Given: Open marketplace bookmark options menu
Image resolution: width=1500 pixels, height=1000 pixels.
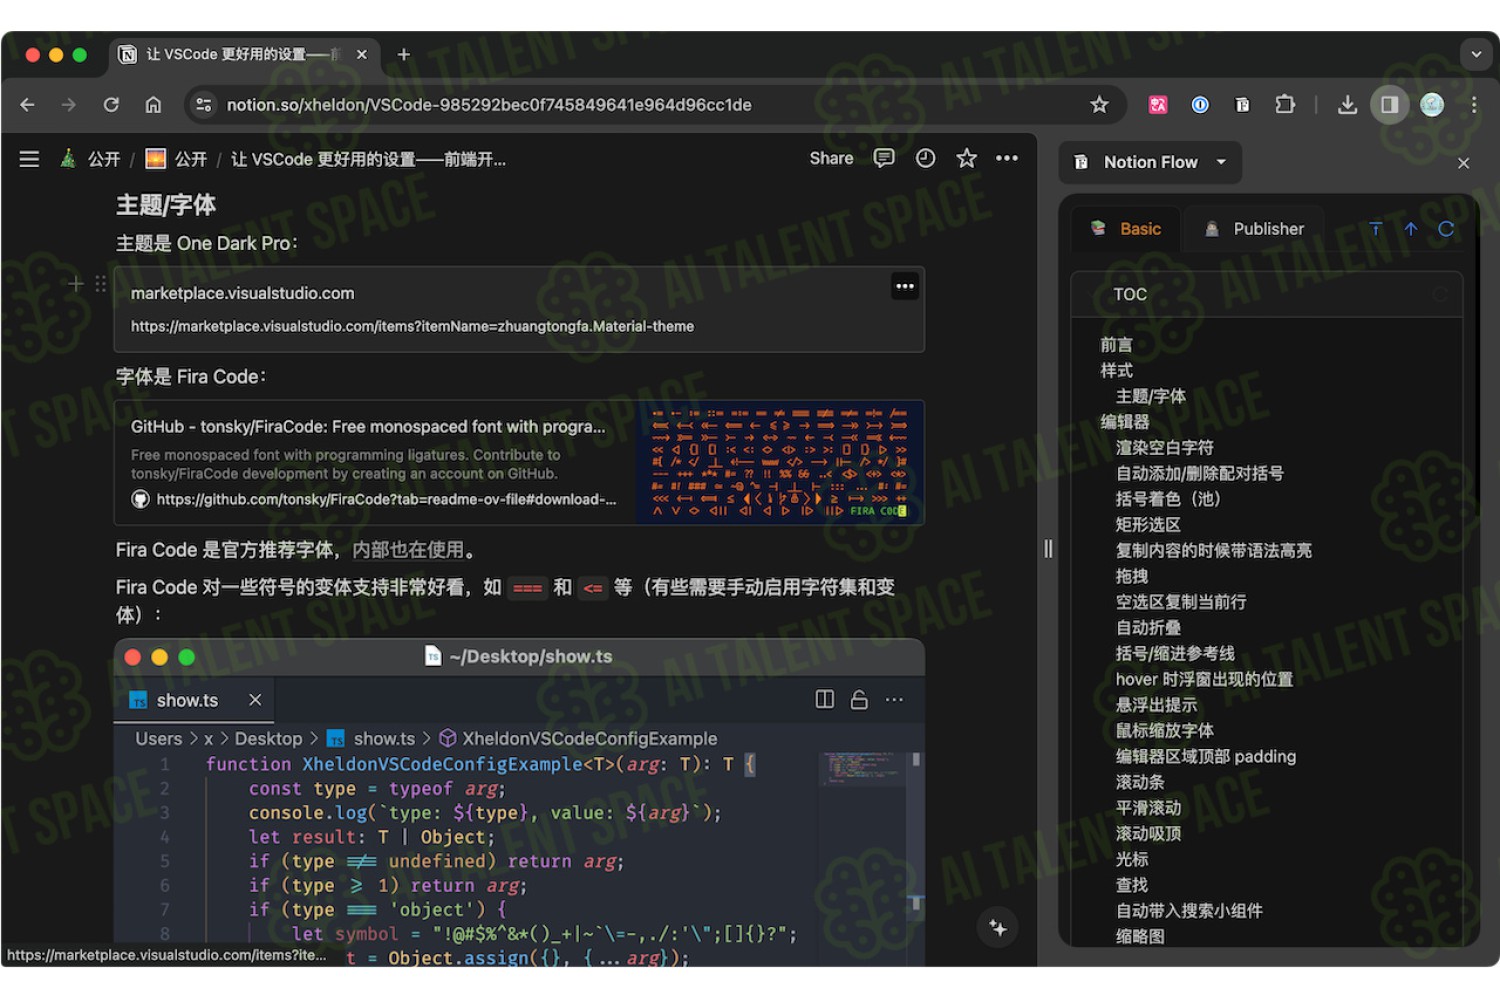Looking at the screenshot, I should pos(905,286).
